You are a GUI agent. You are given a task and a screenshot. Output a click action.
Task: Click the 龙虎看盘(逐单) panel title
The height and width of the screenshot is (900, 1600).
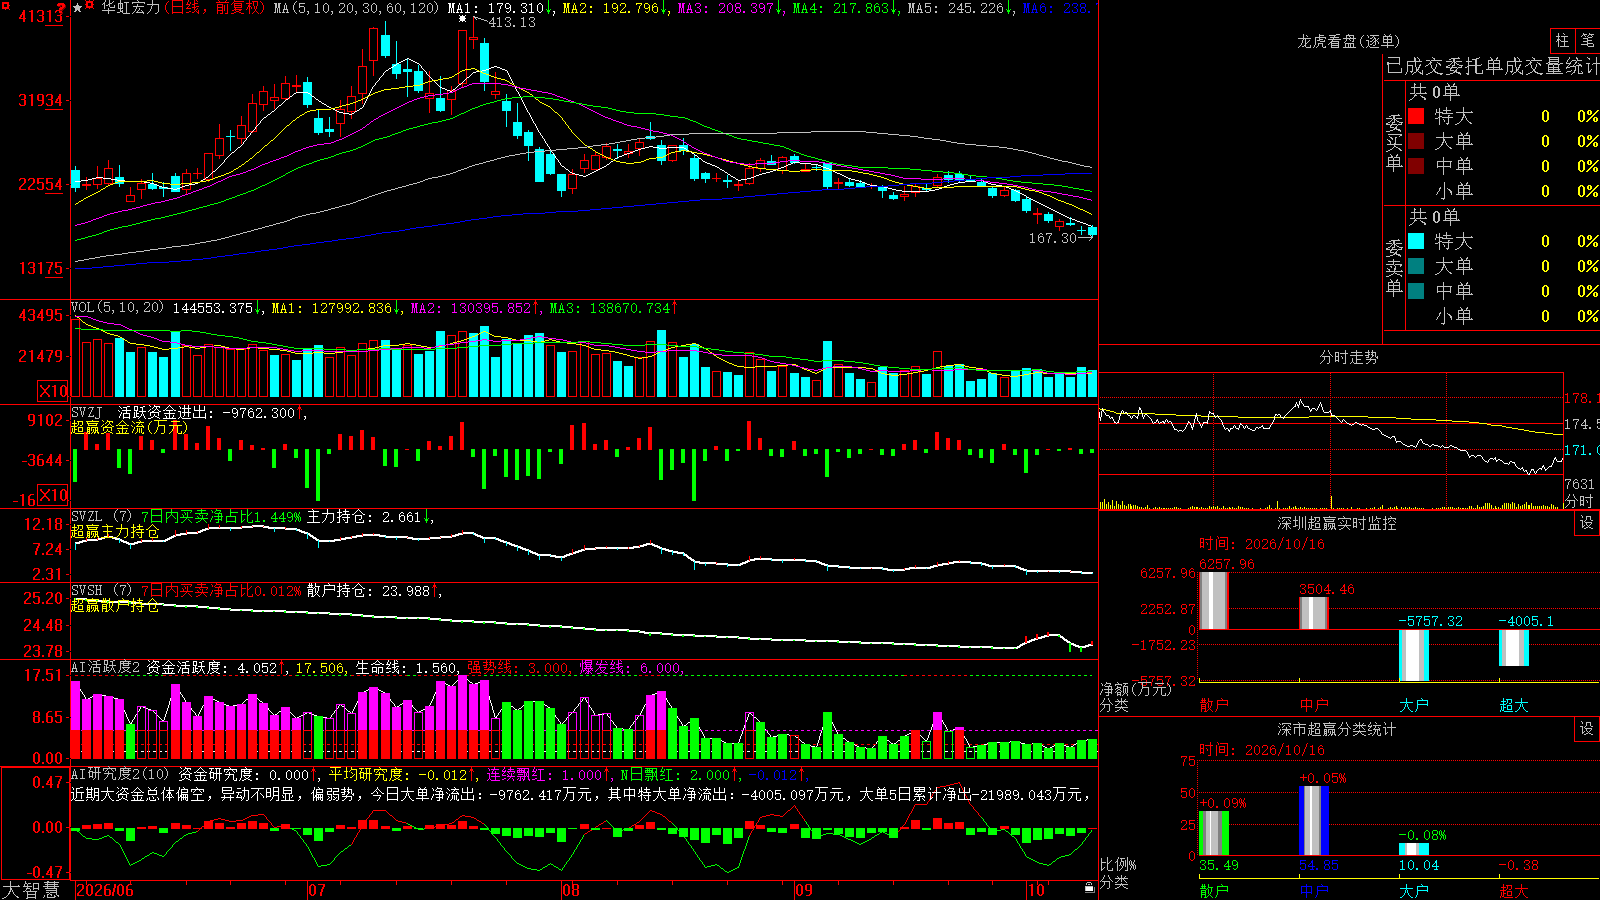[1348, 41]
